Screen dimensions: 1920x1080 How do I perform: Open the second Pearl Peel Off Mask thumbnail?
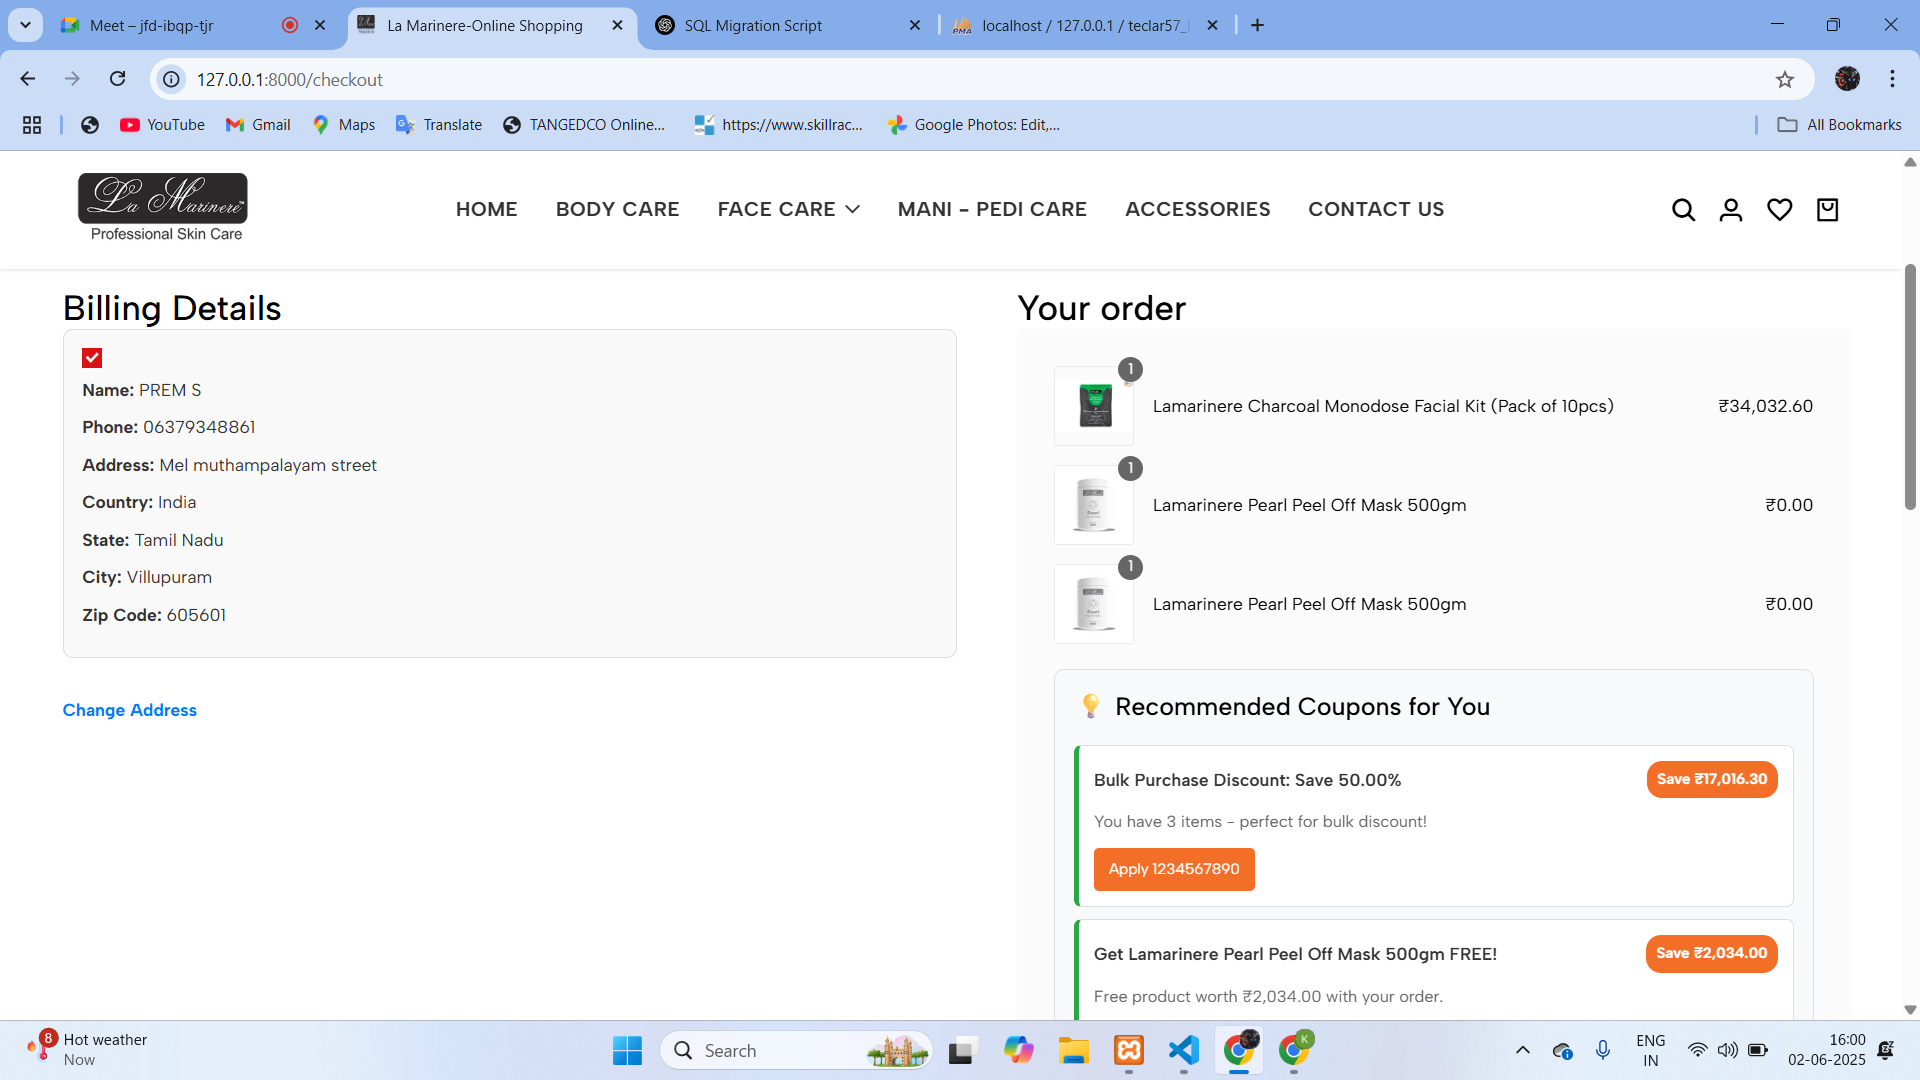coord(1094,604)
